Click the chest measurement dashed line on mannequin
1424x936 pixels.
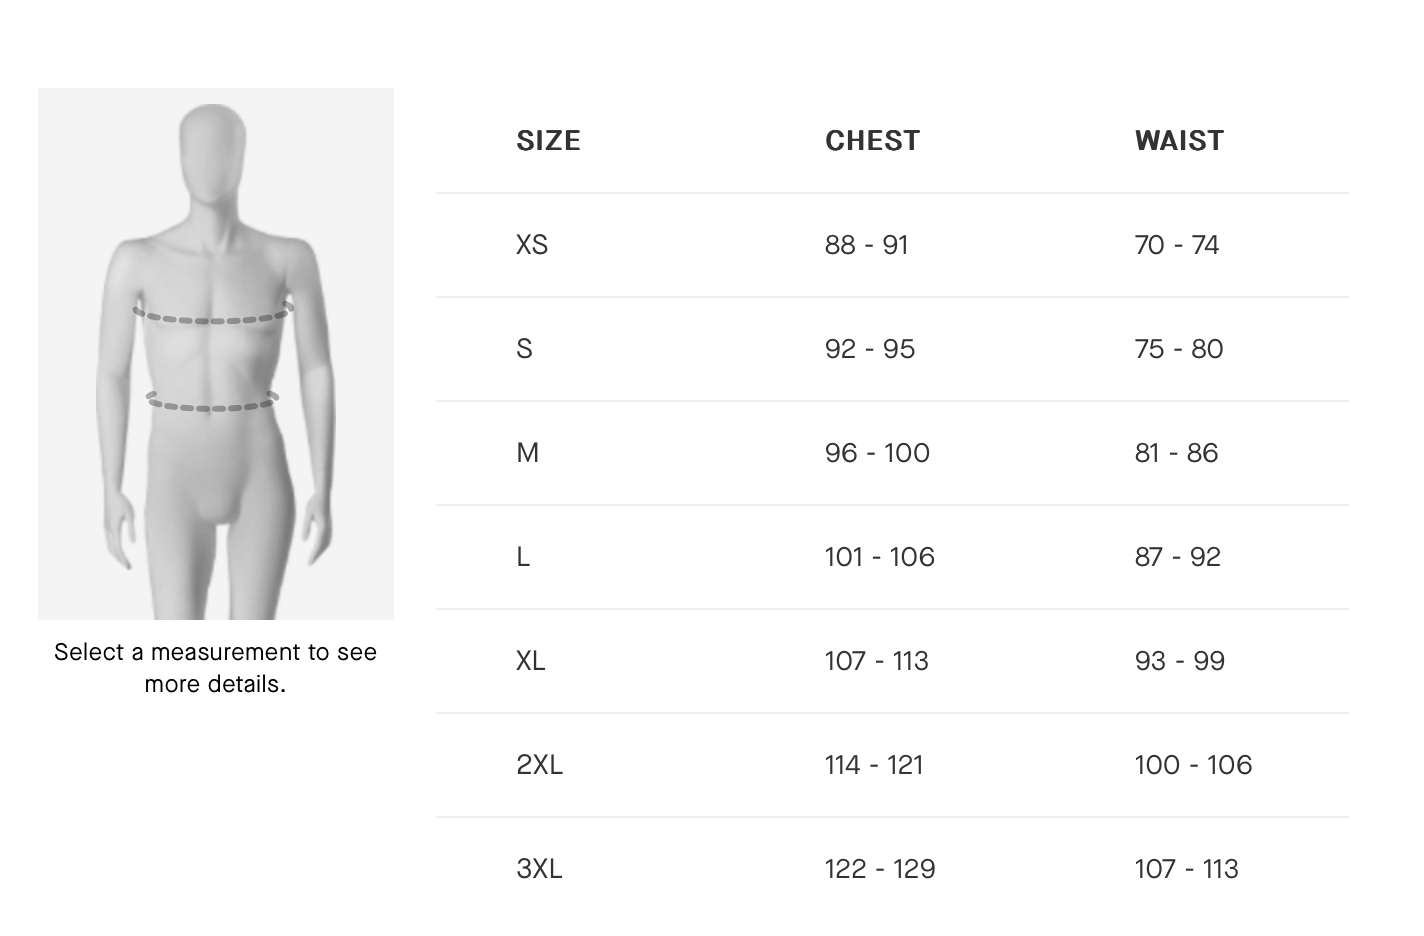coord(213,315)
